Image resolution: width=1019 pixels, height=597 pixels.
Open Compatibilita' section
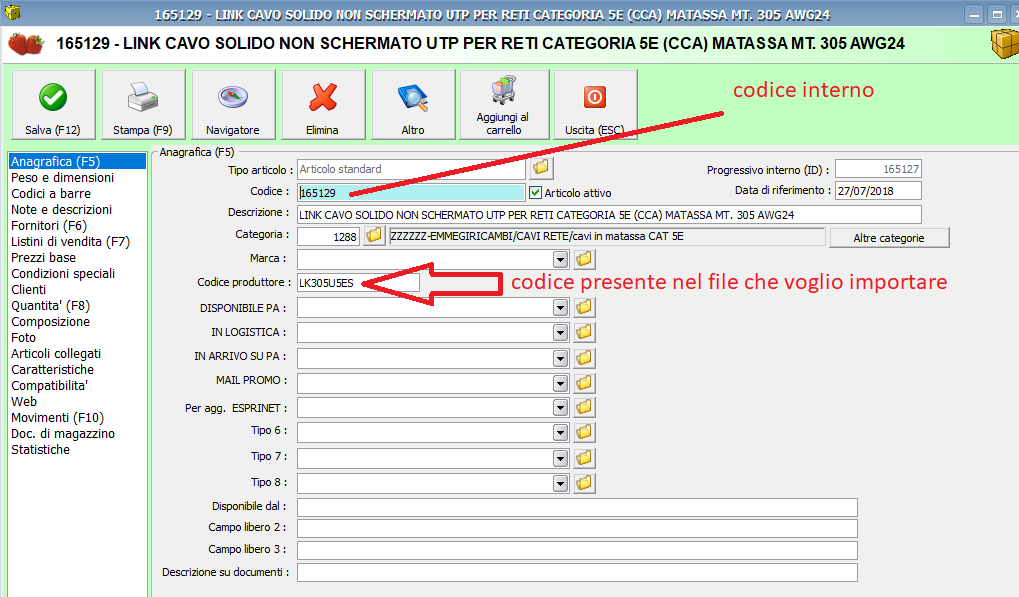point(49,386)
